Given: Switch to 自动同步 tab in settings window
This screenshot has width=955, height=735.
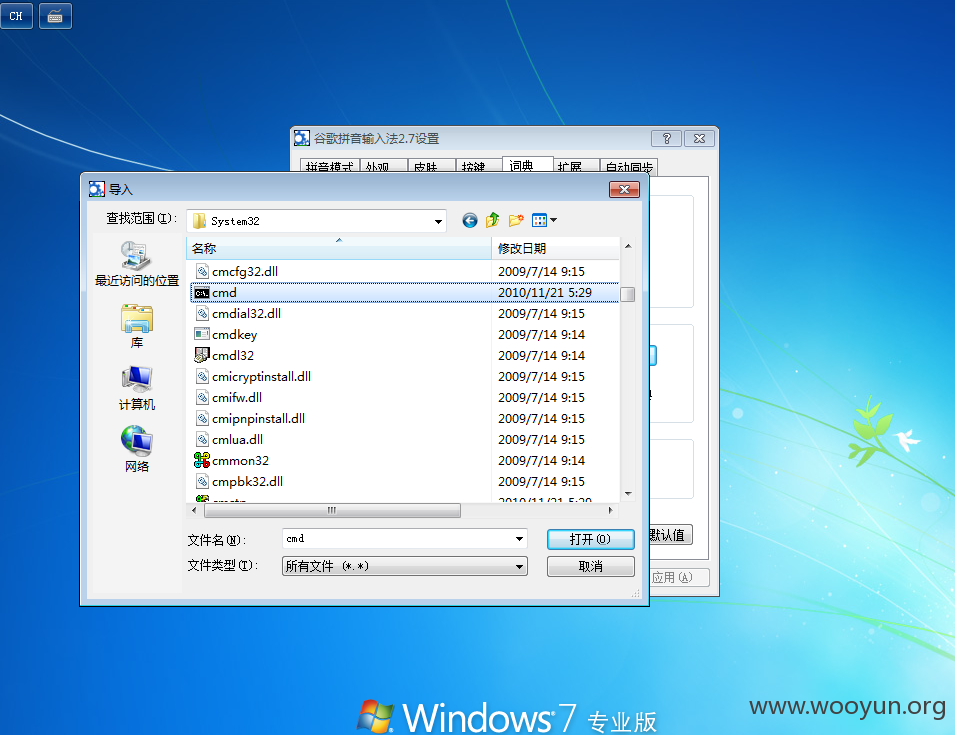Looking at the screenshot, I should [x=629, y=166].
